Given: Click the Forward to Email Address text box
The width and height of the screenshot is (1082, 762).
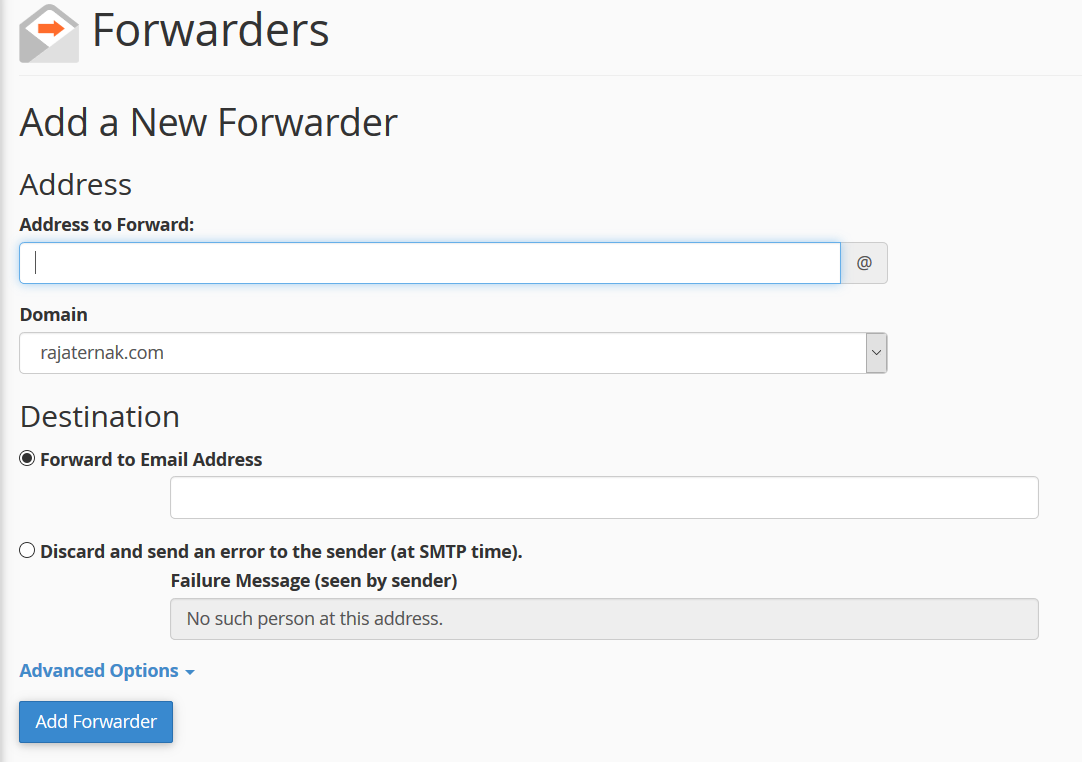Looking at the screenshot, I should click(x=604, y=498).
